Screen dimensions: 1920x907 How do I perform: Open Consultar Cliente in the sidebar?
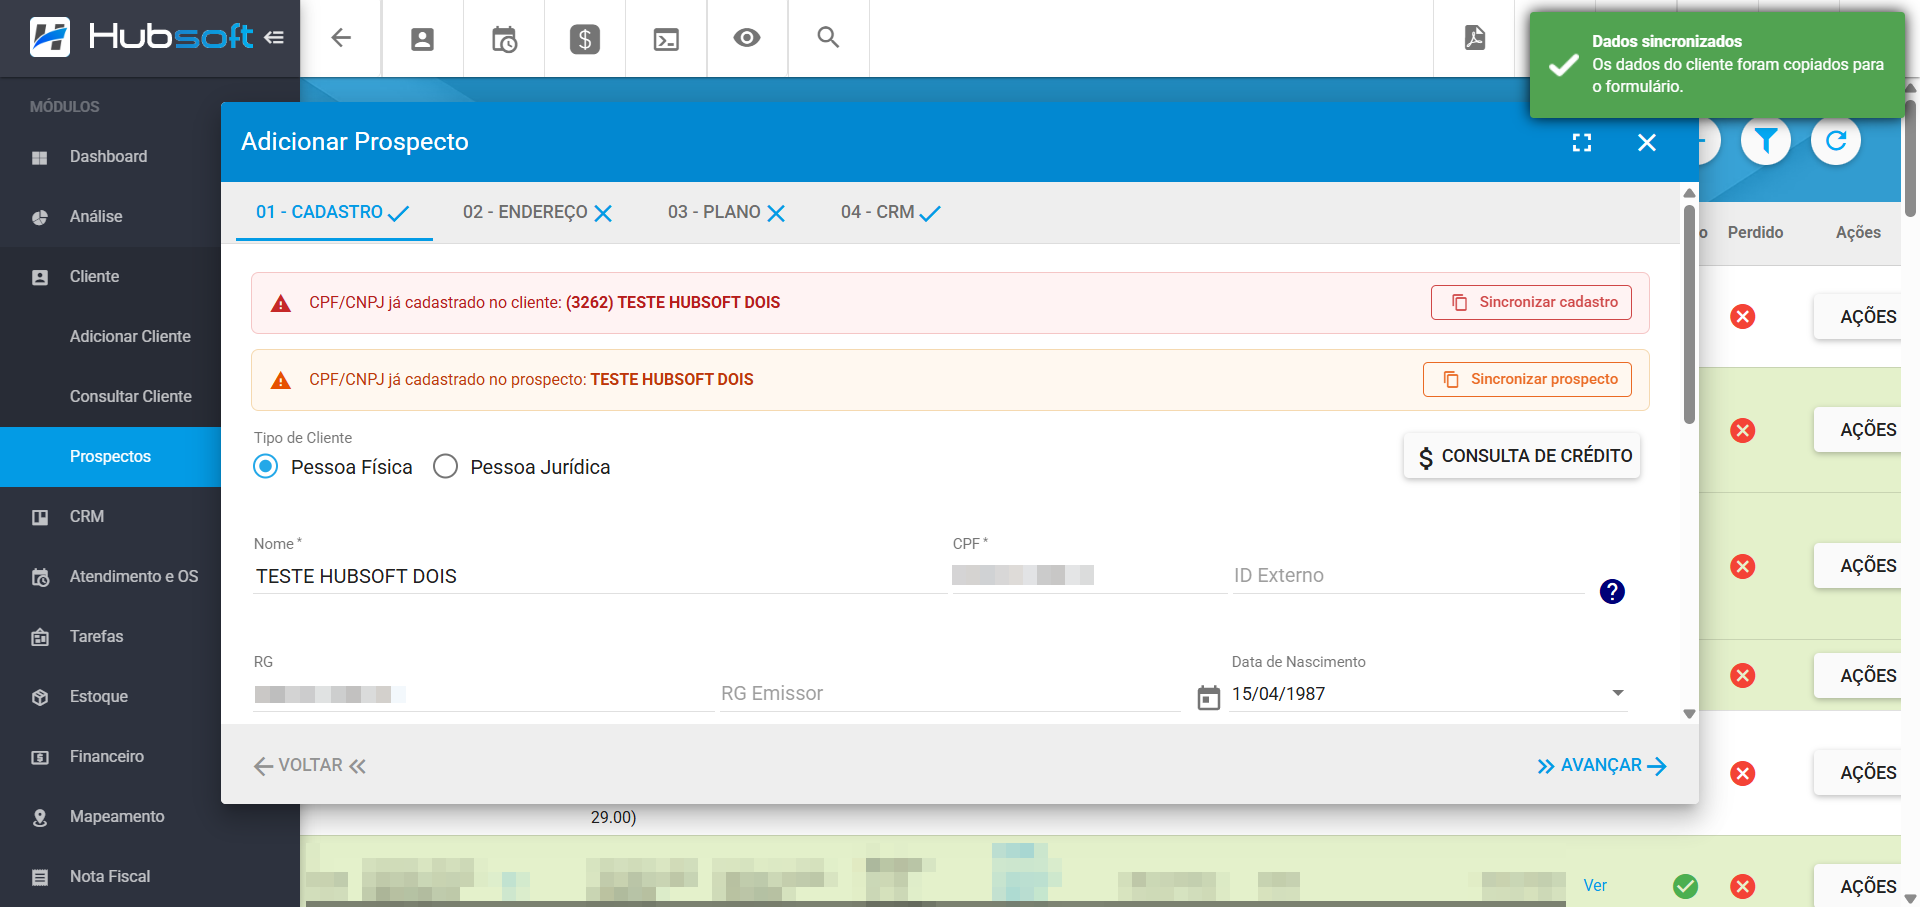coord(131,397)
